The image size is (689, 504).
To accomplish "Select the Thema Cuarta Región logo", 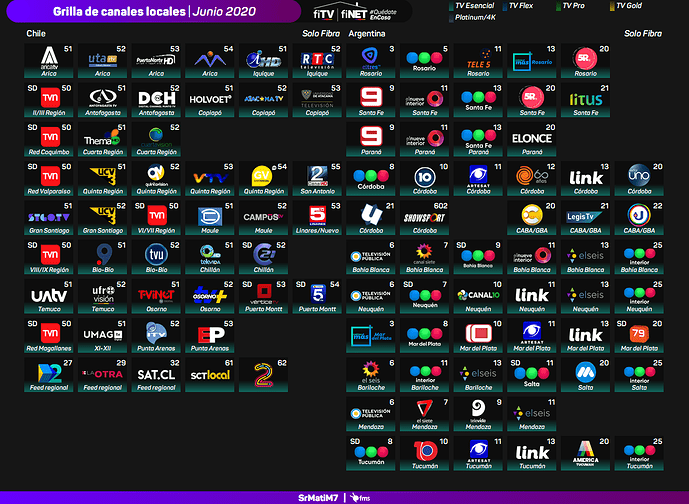I will (x=102, y=139).
